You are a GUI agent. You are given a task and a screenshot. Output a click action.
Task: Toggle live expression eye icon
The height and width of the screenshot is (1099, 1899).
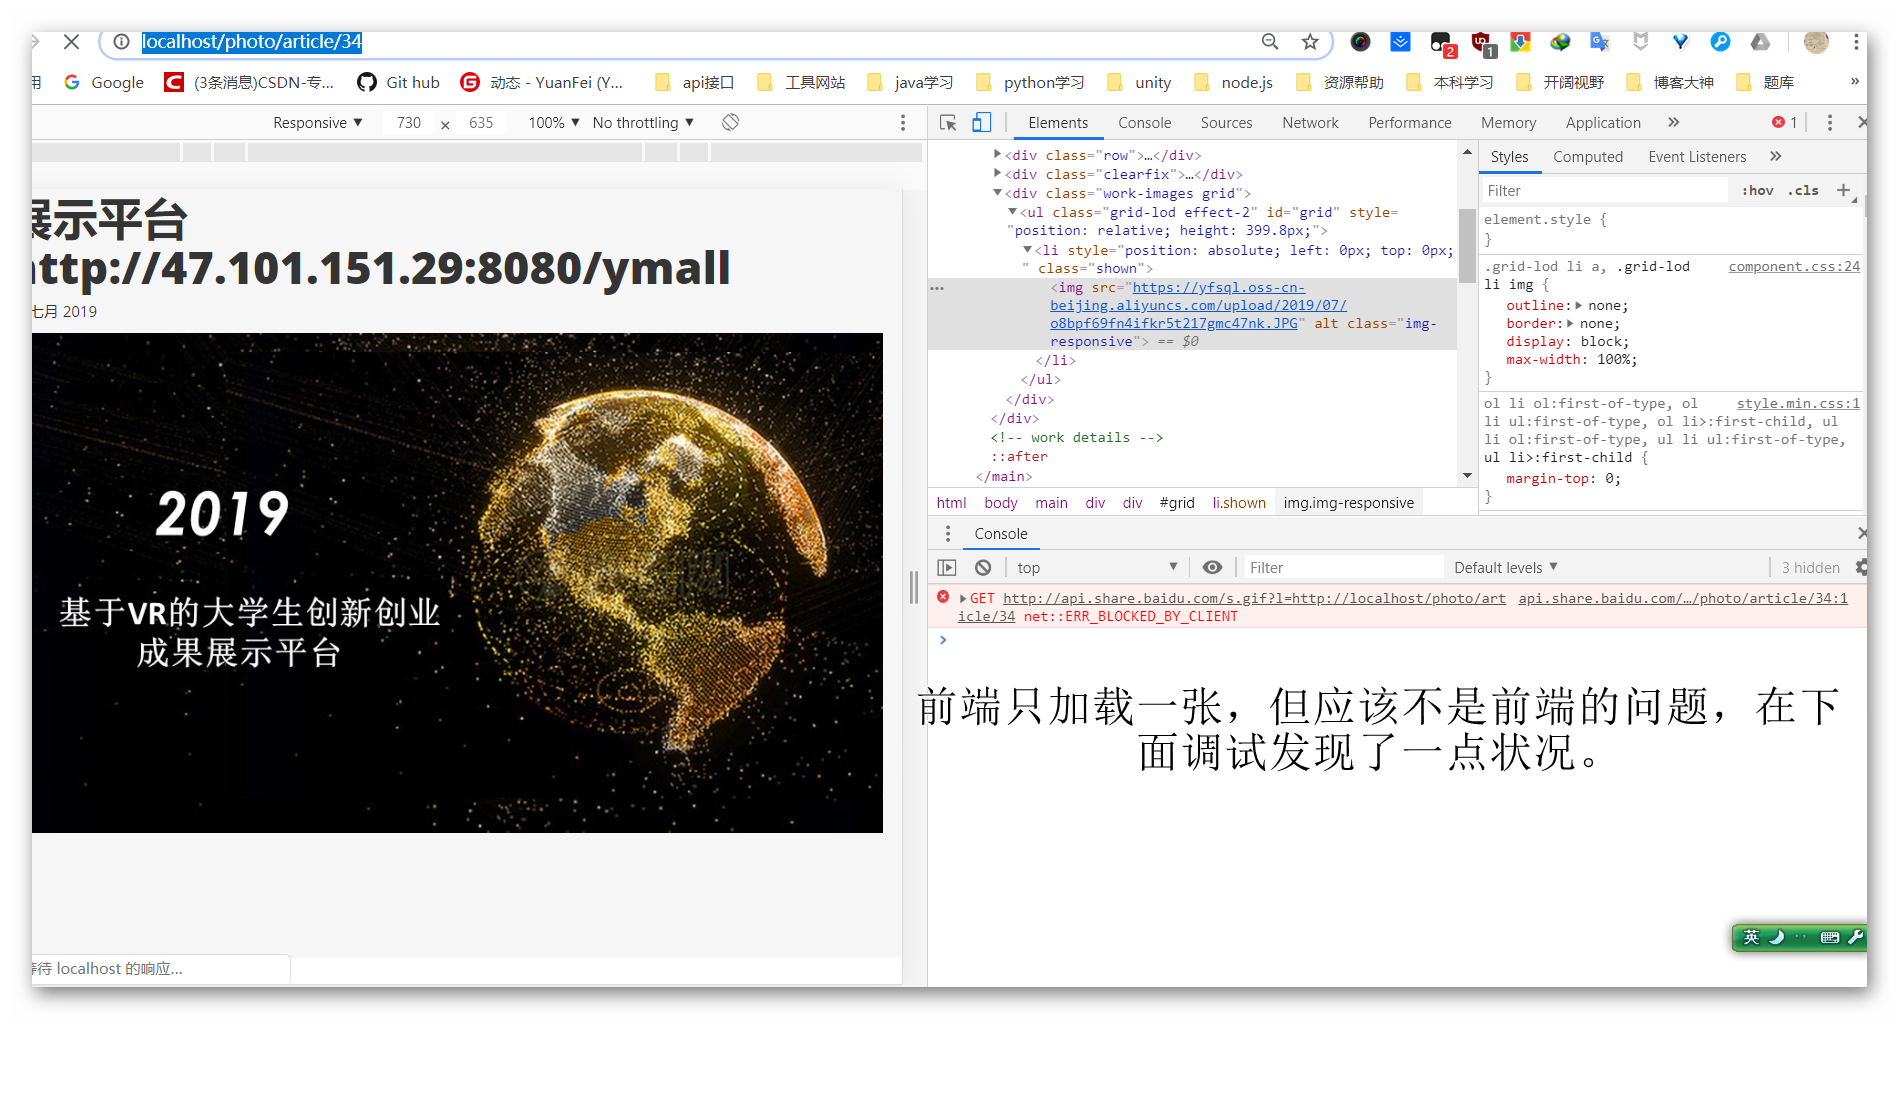(x=1213, y=567)
